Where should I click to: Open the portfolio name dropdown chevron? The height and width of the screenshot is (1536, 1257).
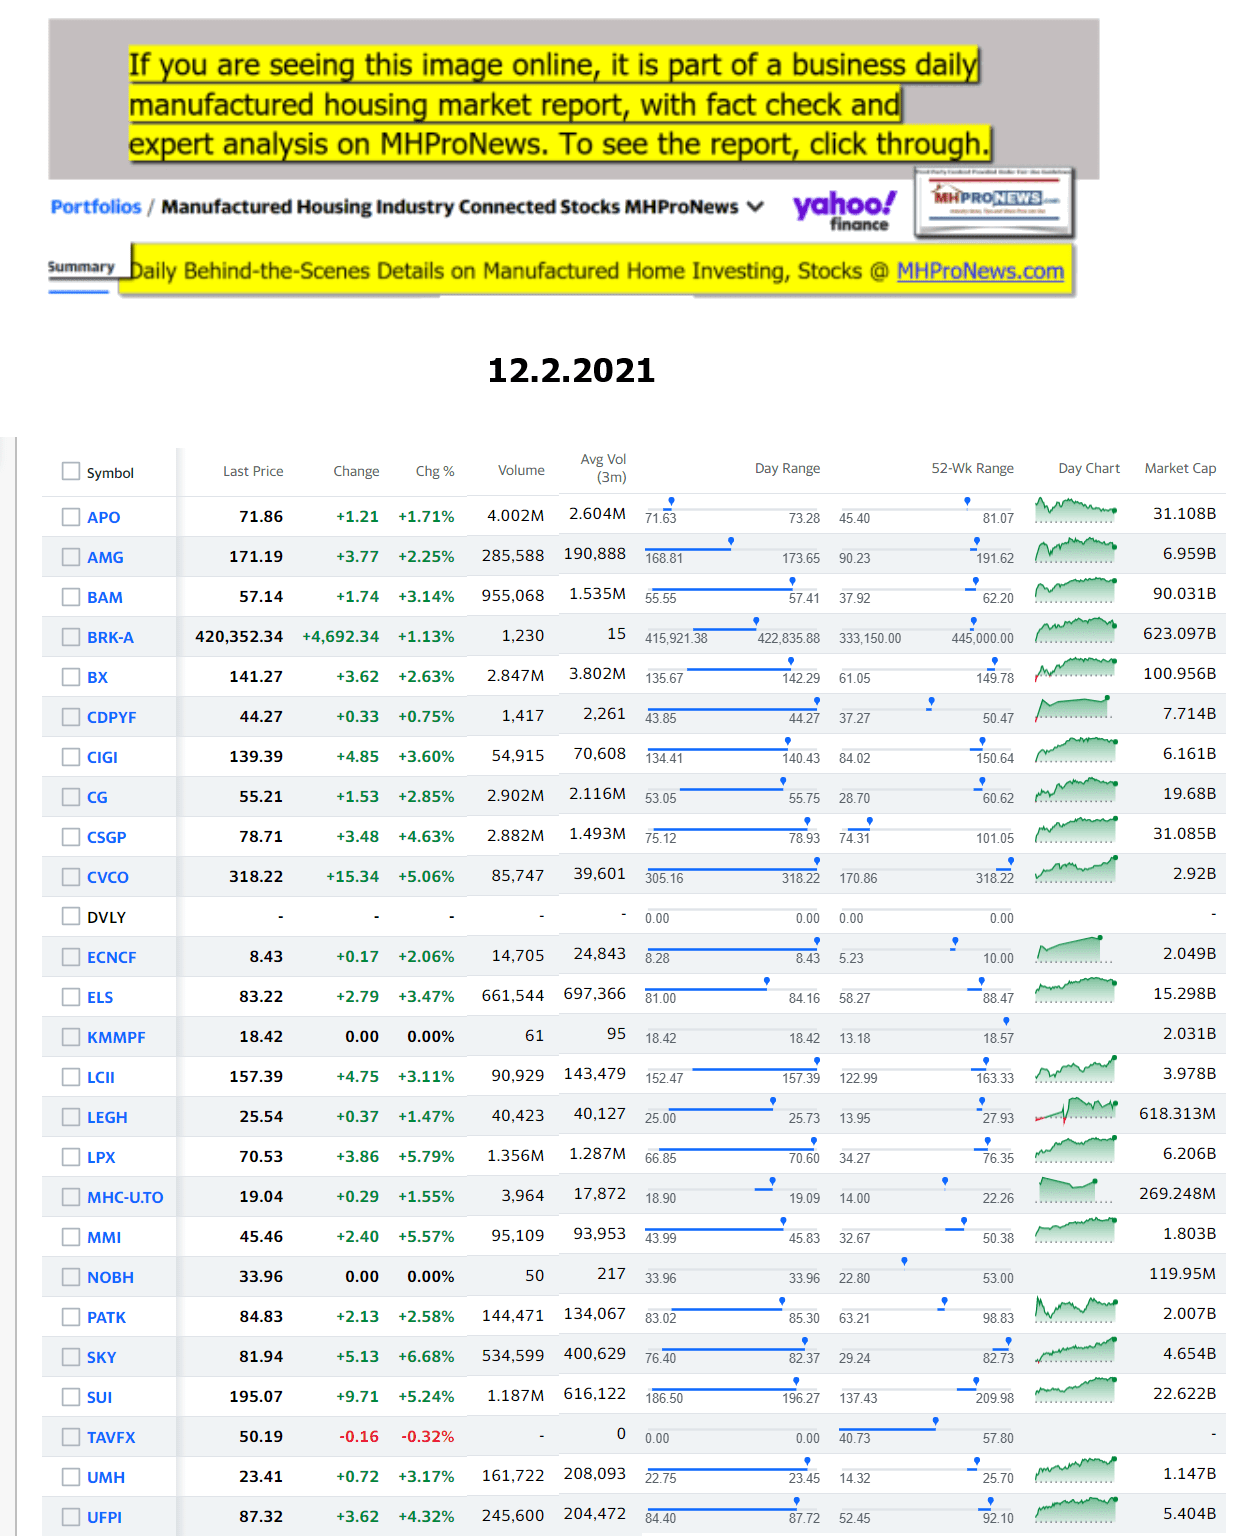[x=756, y=207]
